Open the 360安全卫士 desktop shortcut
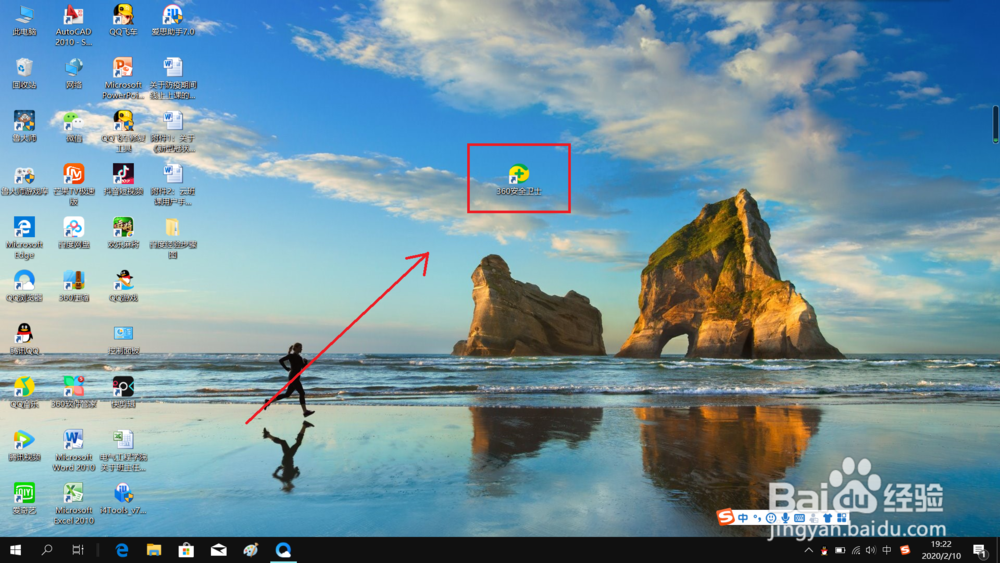1000x563 pixels. tap(518, 179)
